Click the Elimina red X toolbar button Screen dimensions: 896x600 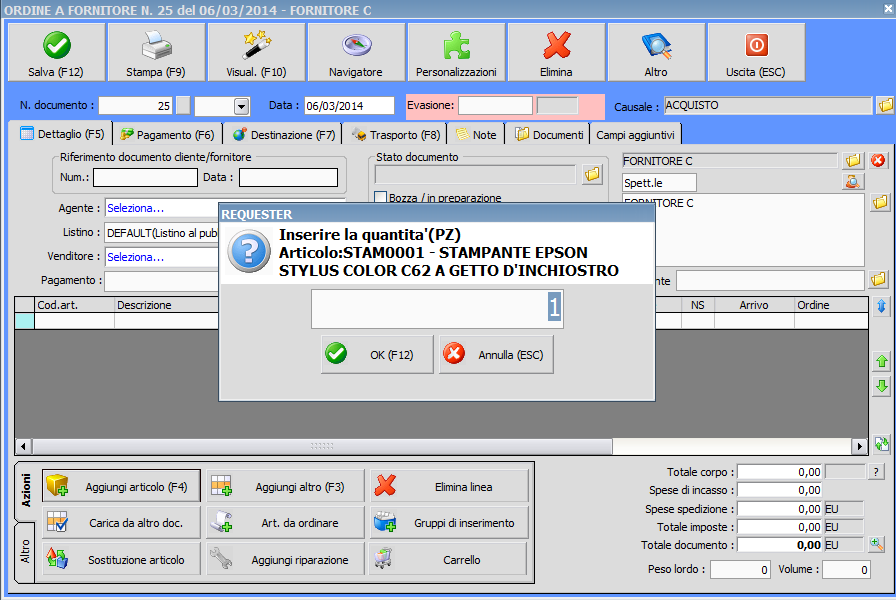pyautogui.click(x=556, y=53)
